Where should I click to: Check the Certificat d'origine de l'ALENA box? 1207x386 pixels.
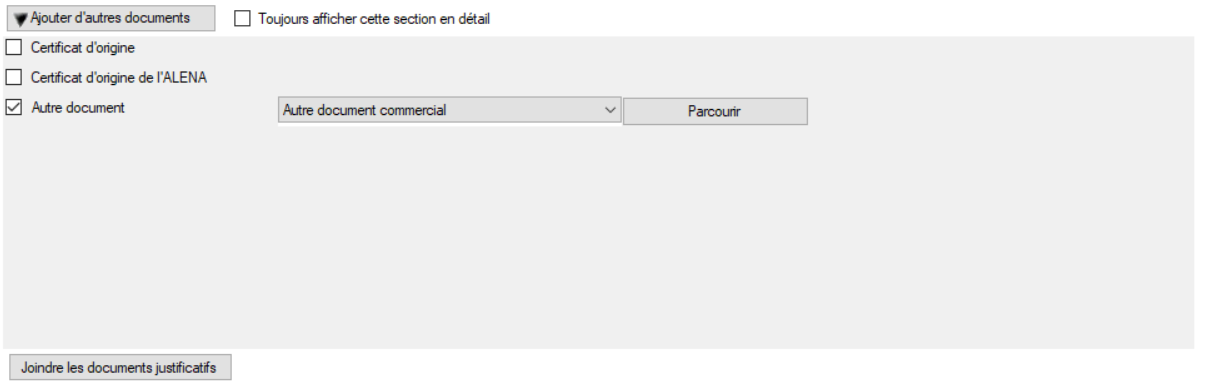(x=14, y=76)
